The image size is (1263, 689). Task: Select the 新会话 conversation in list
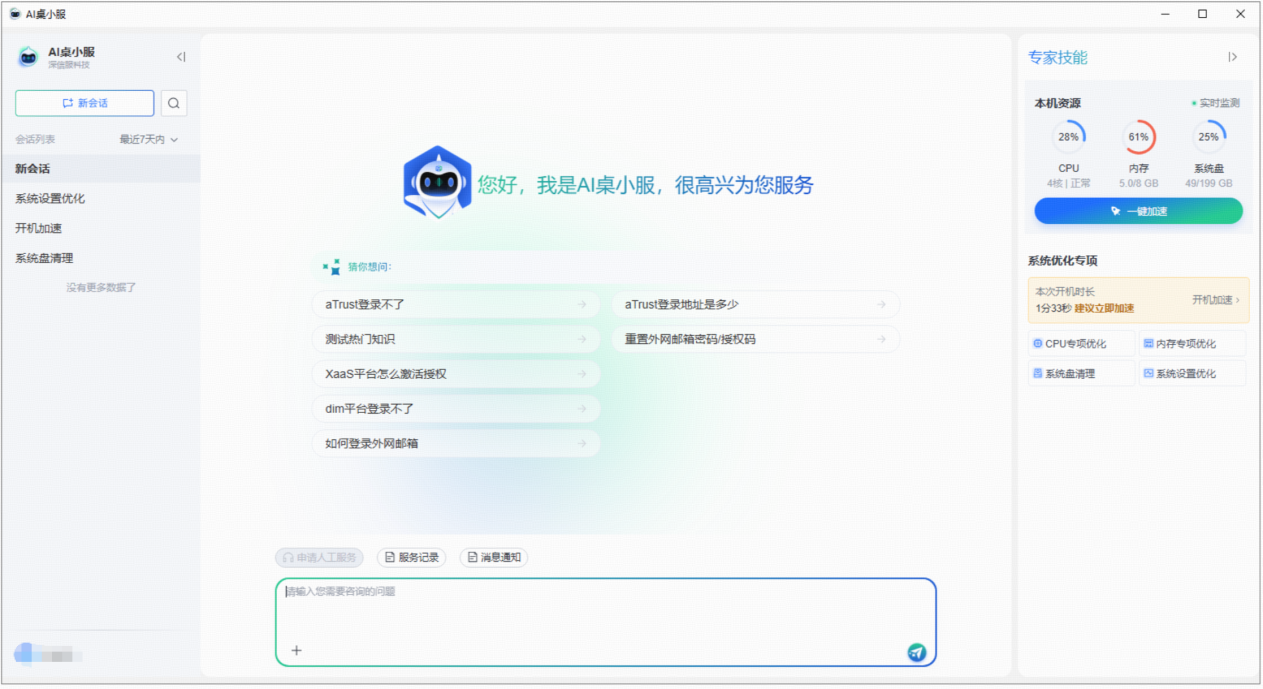[x=100, y=169]
